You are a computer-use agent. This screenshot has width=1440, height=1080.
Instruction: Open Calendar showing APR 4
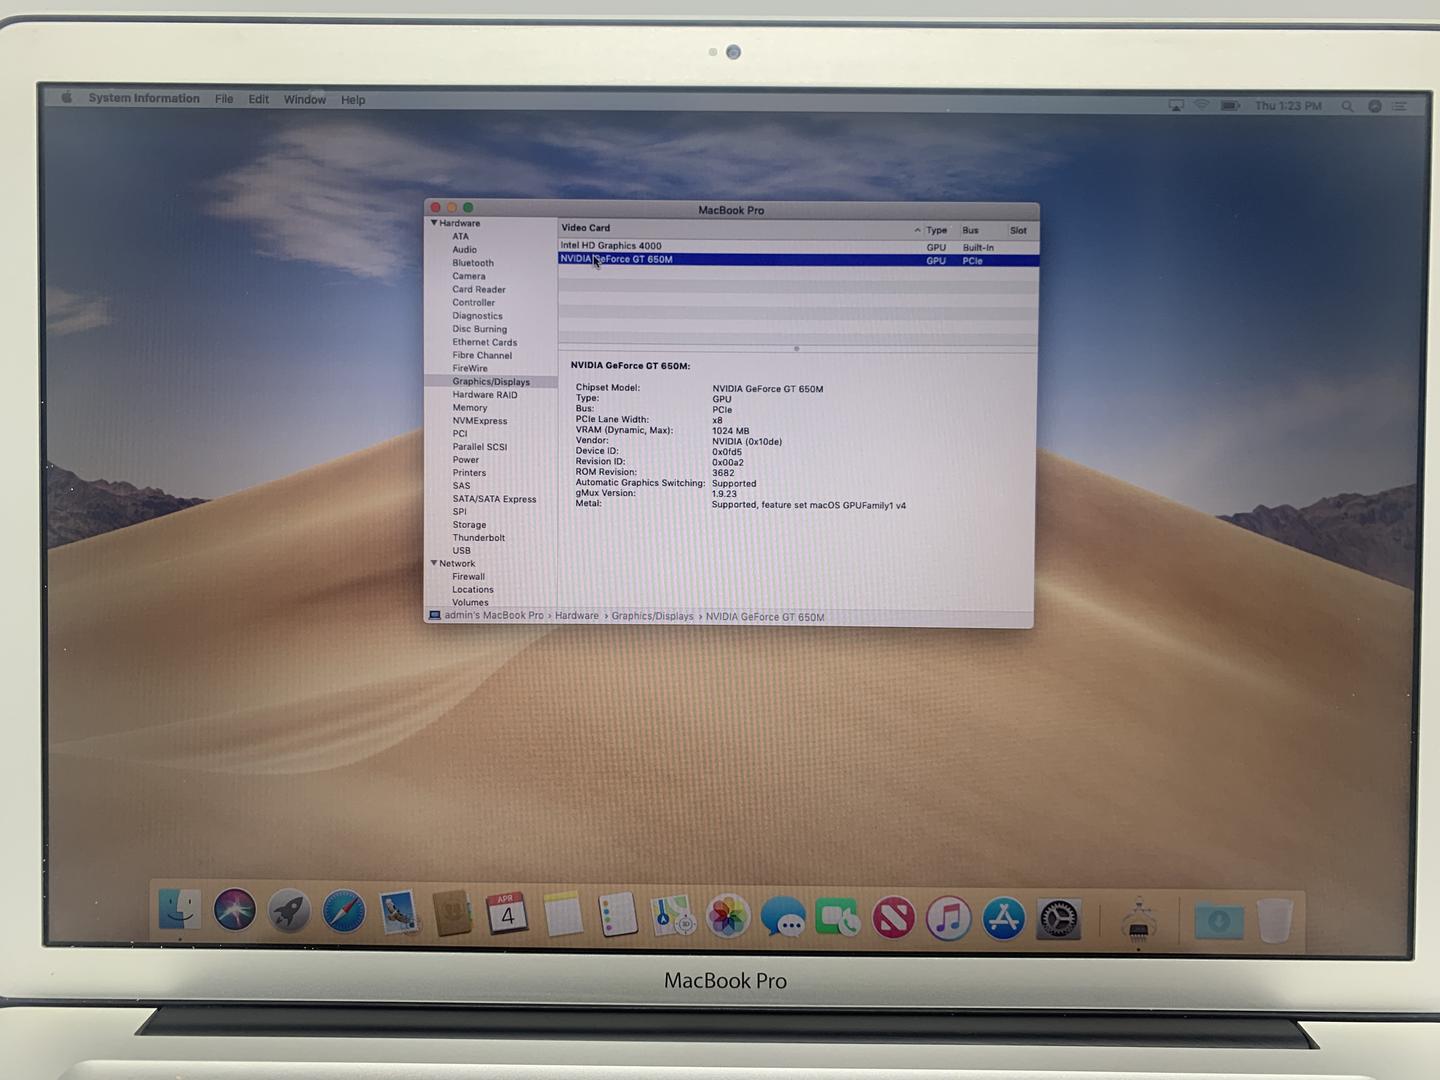507,914
